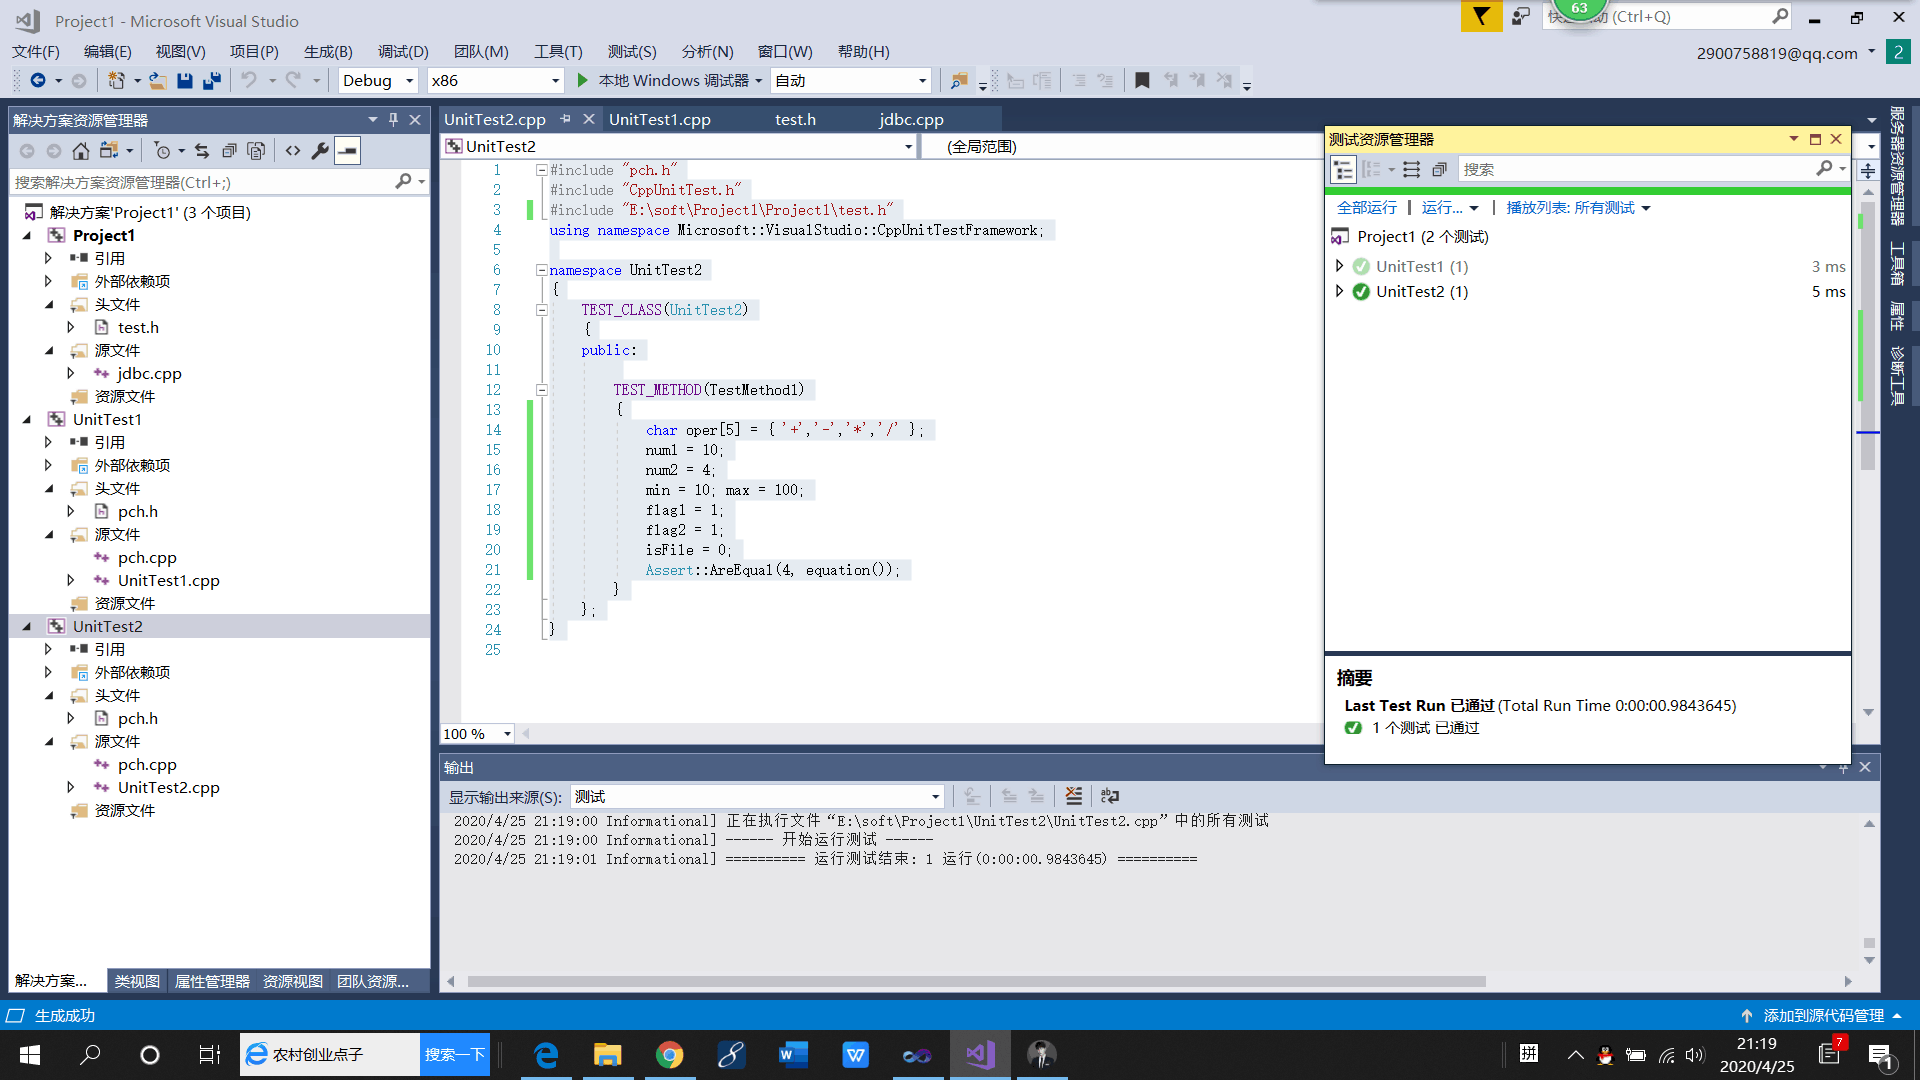
Task: Expand the UnitTest1 test group
Action: coord(1339,266)
